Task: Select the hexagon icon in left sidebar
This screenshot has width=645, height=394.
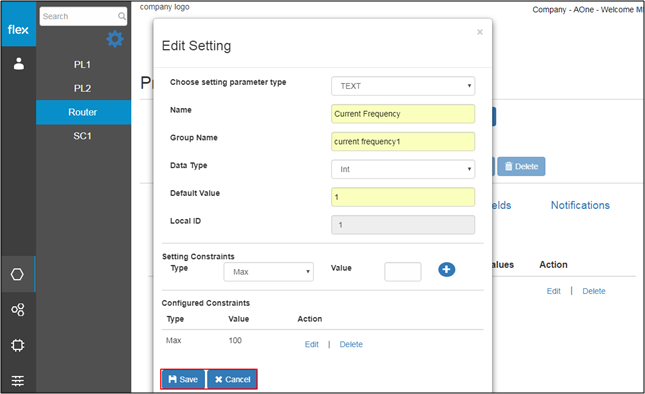Action: click(17, 274)
